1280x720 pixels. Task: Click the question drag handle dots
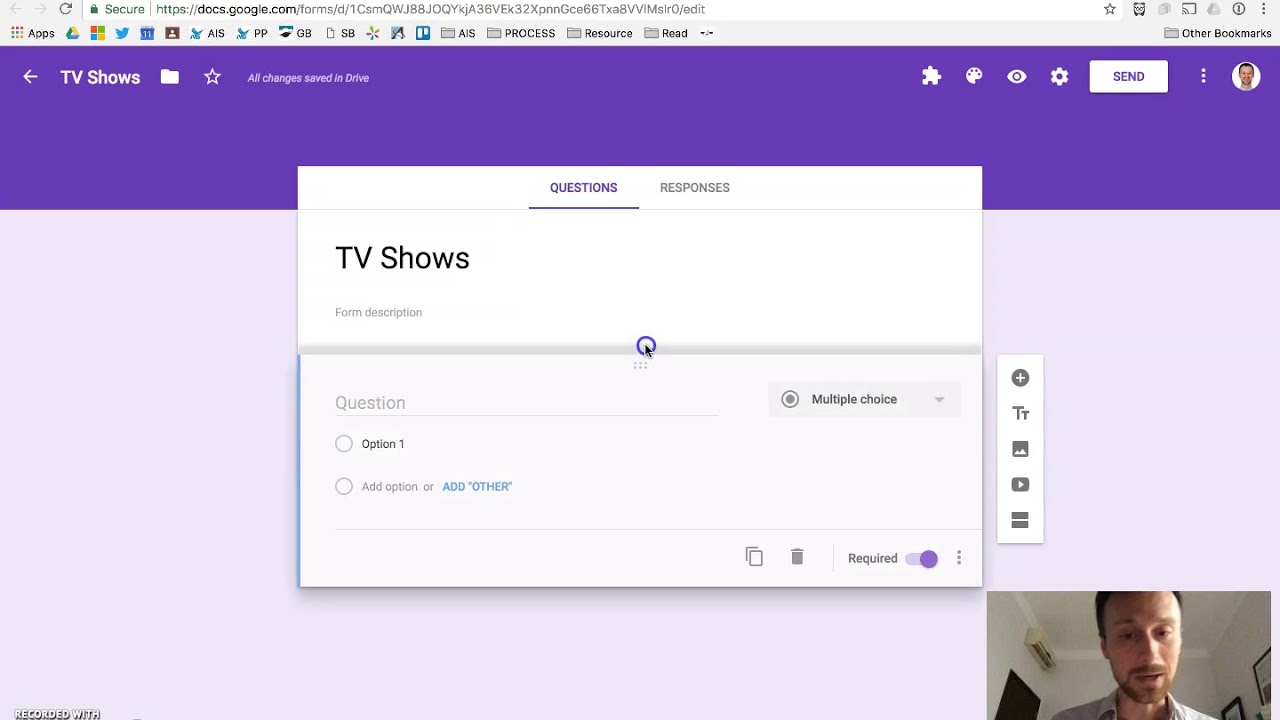(x=640, y=366)
